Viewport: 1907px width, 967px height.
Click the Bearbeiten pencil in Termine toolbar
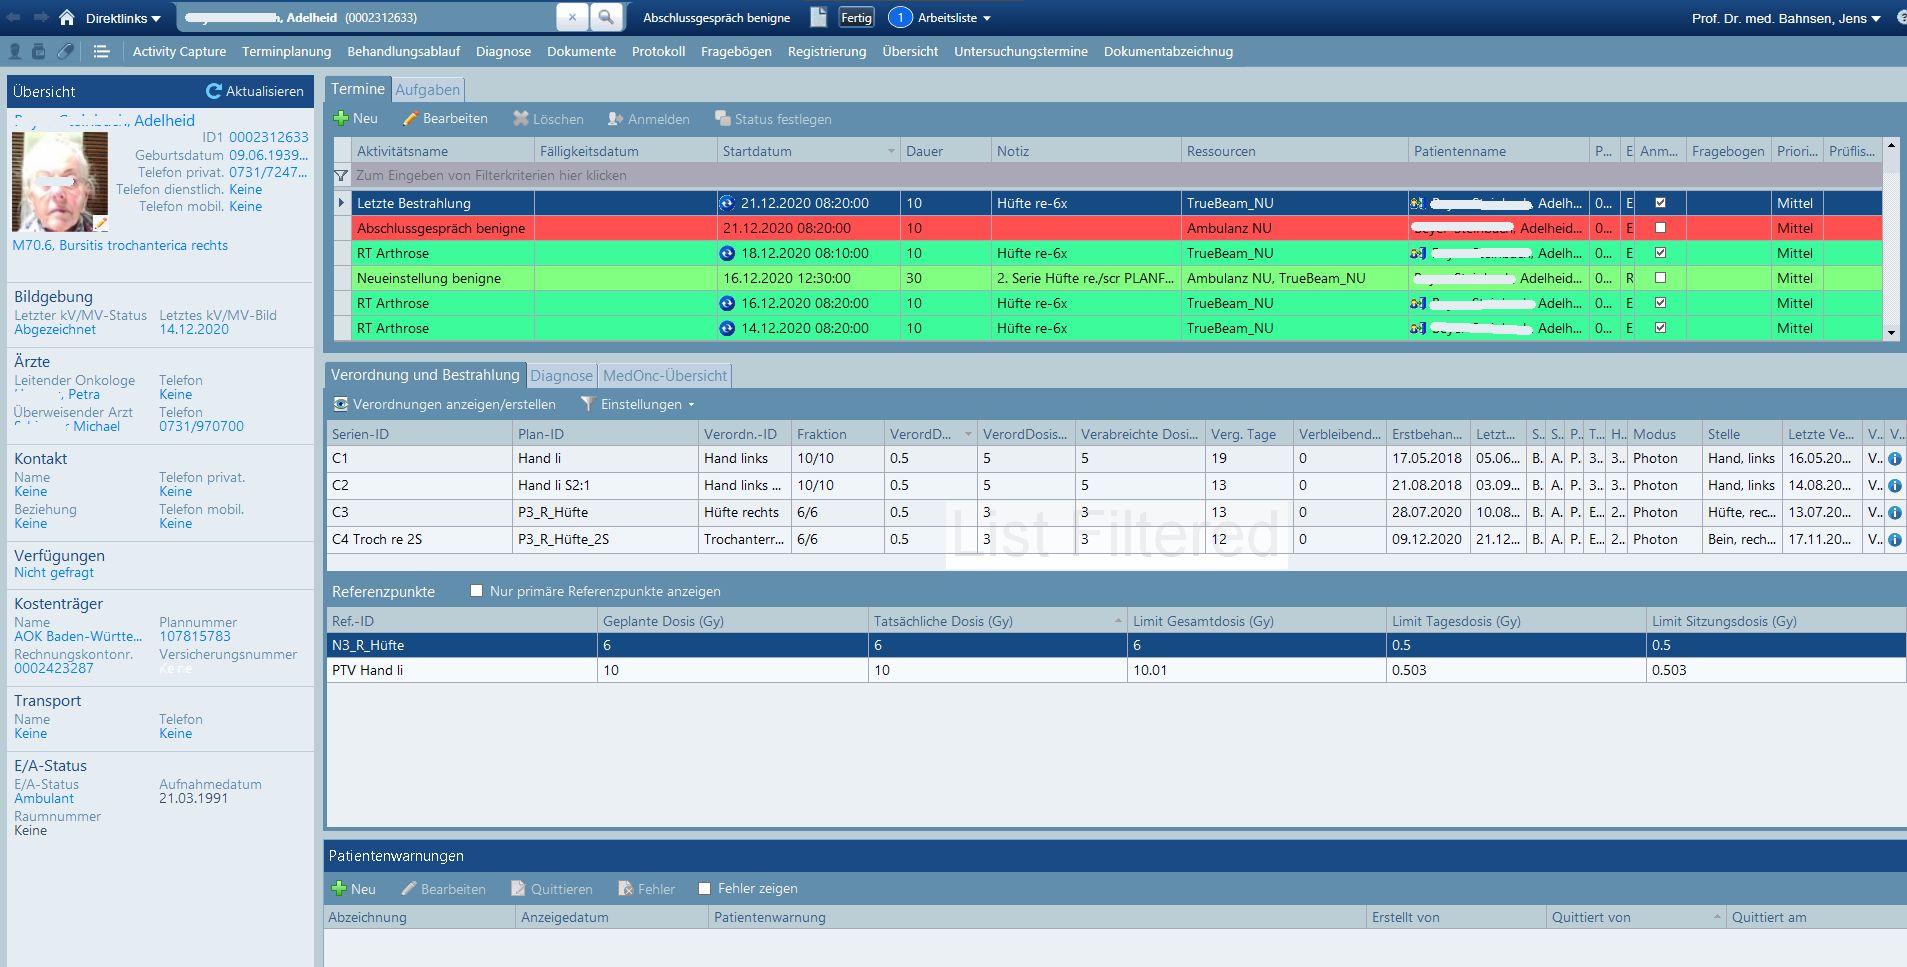[x=410, y=119]
